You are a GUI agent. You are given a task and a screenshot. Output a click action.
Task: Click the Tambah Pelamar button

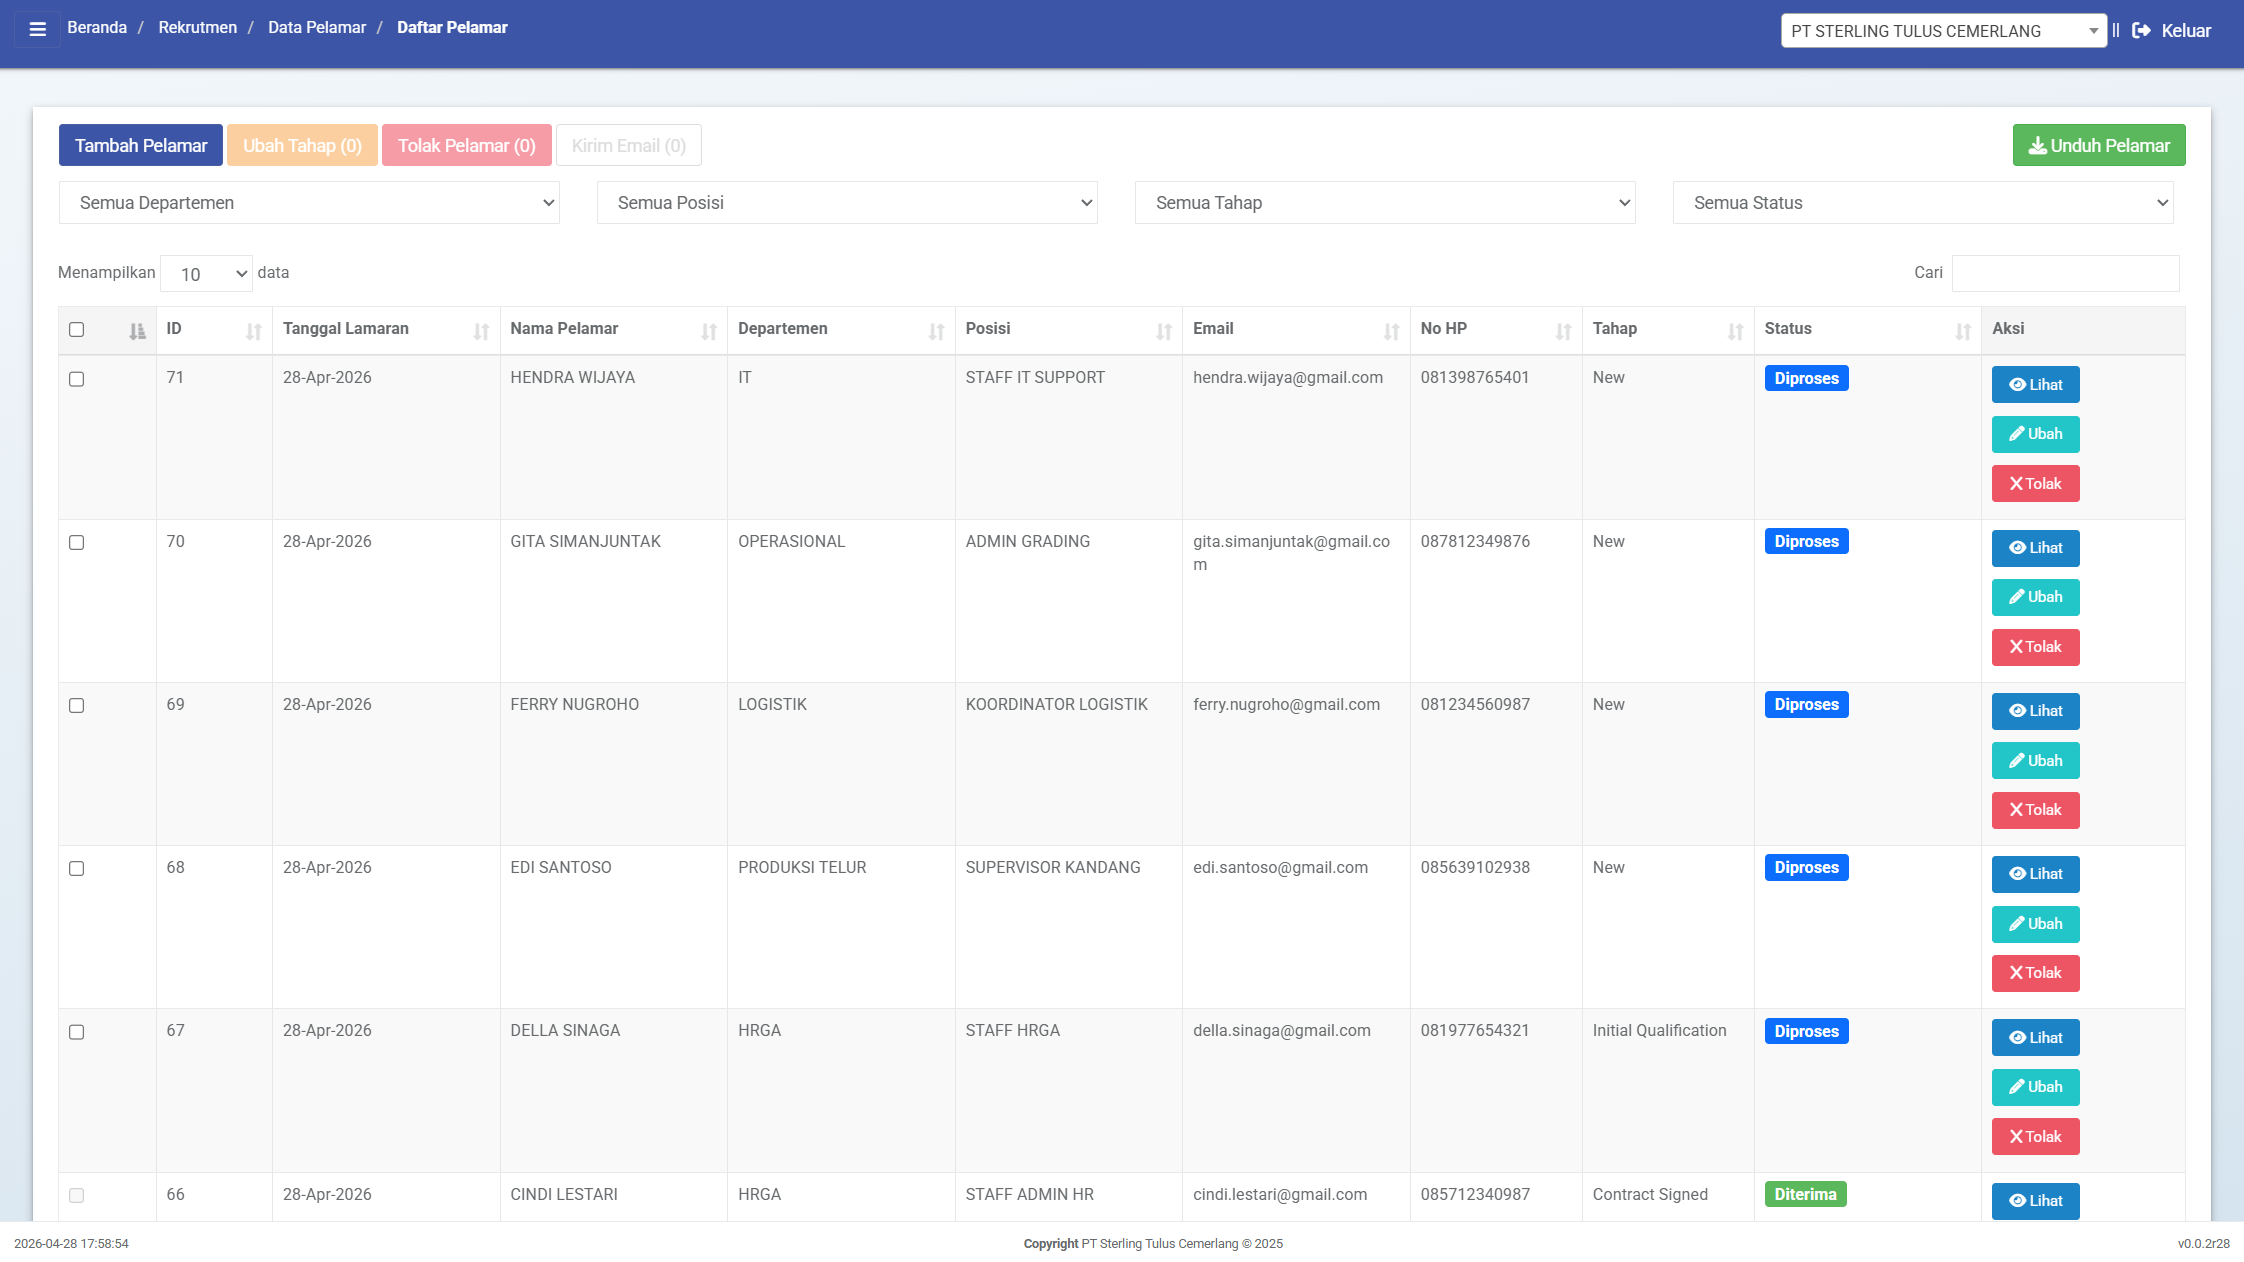141,146
